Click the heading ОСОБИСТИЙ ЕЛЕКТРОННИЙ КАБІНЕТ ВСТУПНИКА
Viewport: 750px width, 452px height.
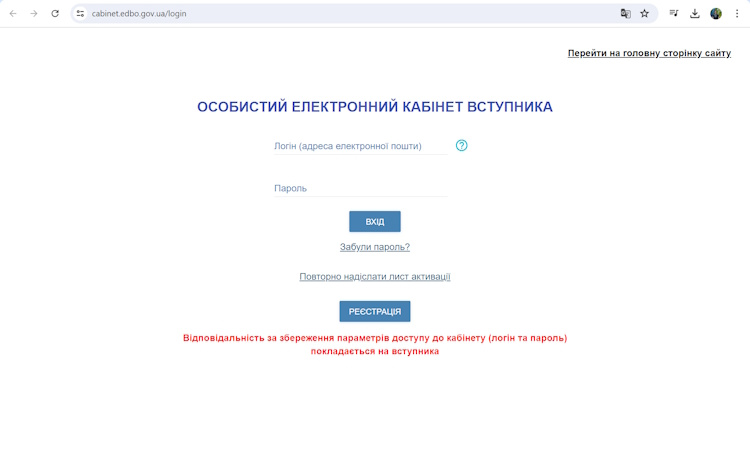click(x=375, y=107)
